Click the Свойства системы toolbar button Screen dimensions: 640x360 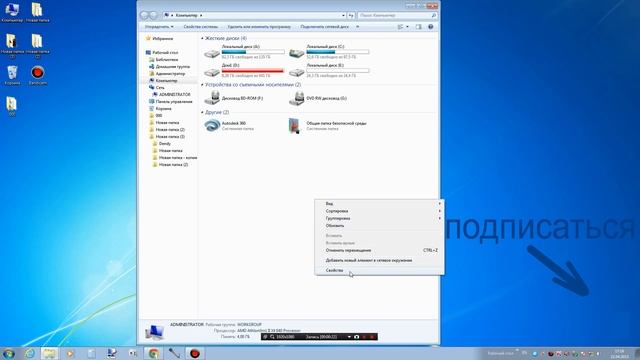[x=200, y=27]
